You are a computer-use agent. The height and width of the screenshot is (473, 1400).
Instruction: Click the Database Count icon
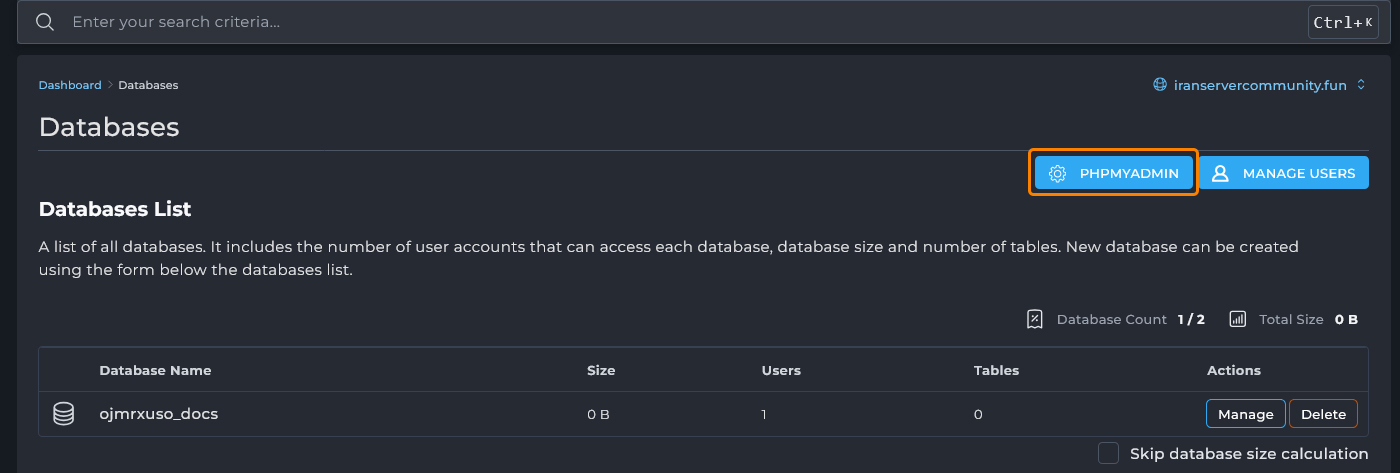[x=1035, y=319]
